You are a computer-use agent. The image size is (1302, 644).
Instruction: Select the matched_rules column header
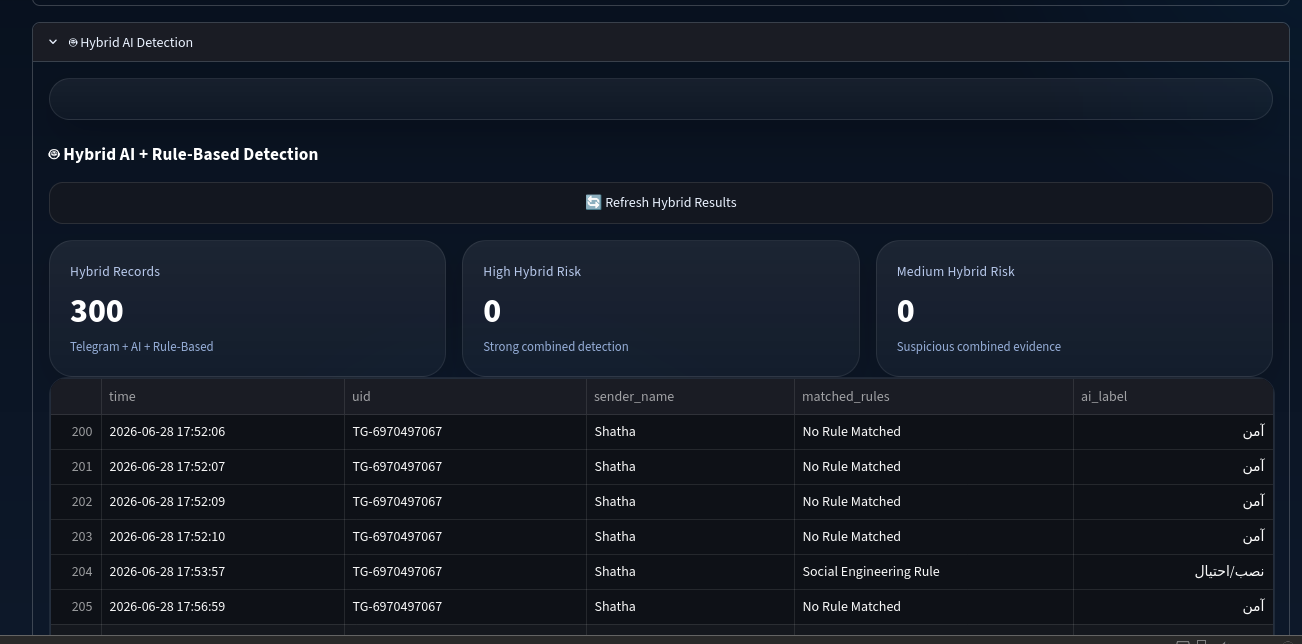933,396
